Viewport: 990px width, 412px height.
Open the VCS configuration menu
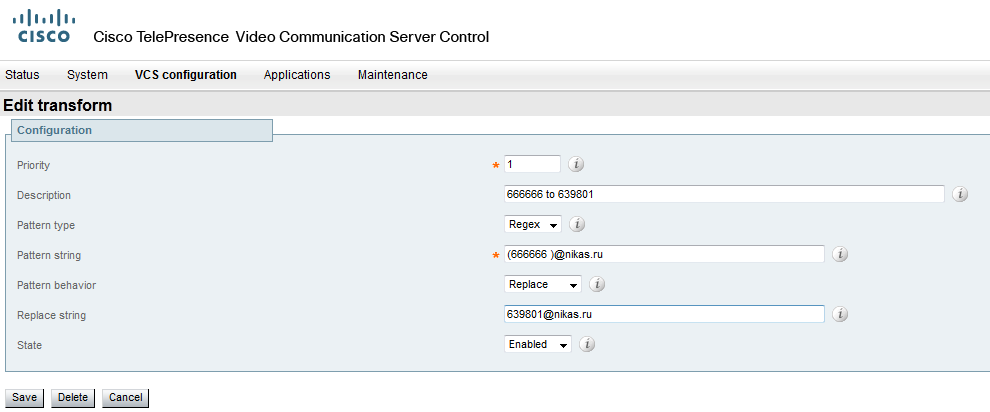point(185,75)
